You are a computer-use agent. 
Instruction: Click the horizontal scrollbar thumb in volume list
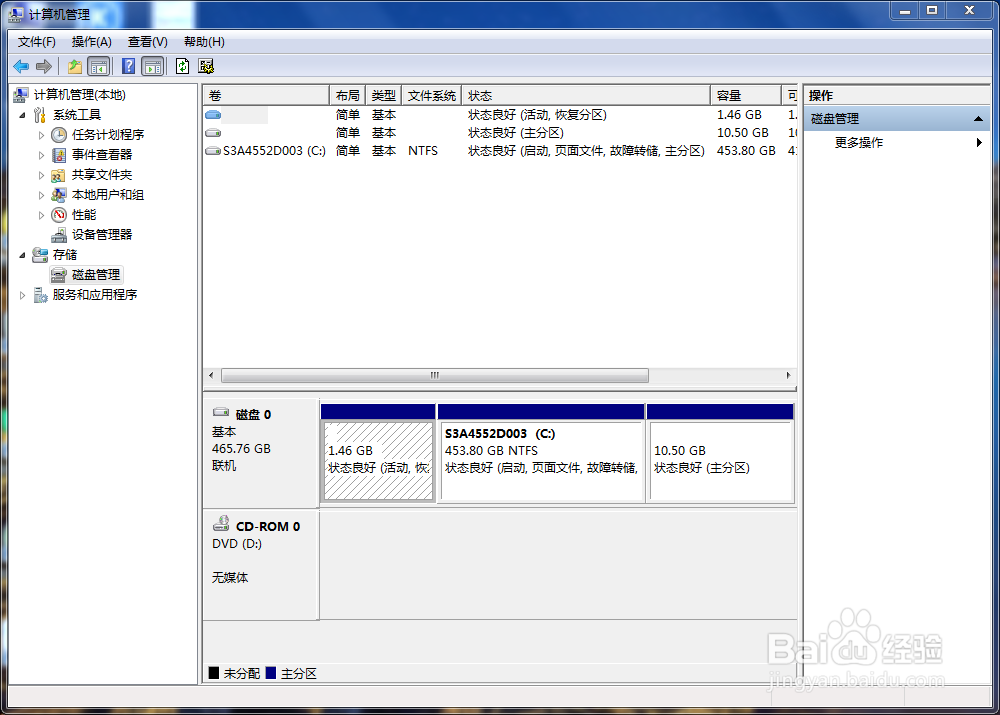click(x=435, y=376)
